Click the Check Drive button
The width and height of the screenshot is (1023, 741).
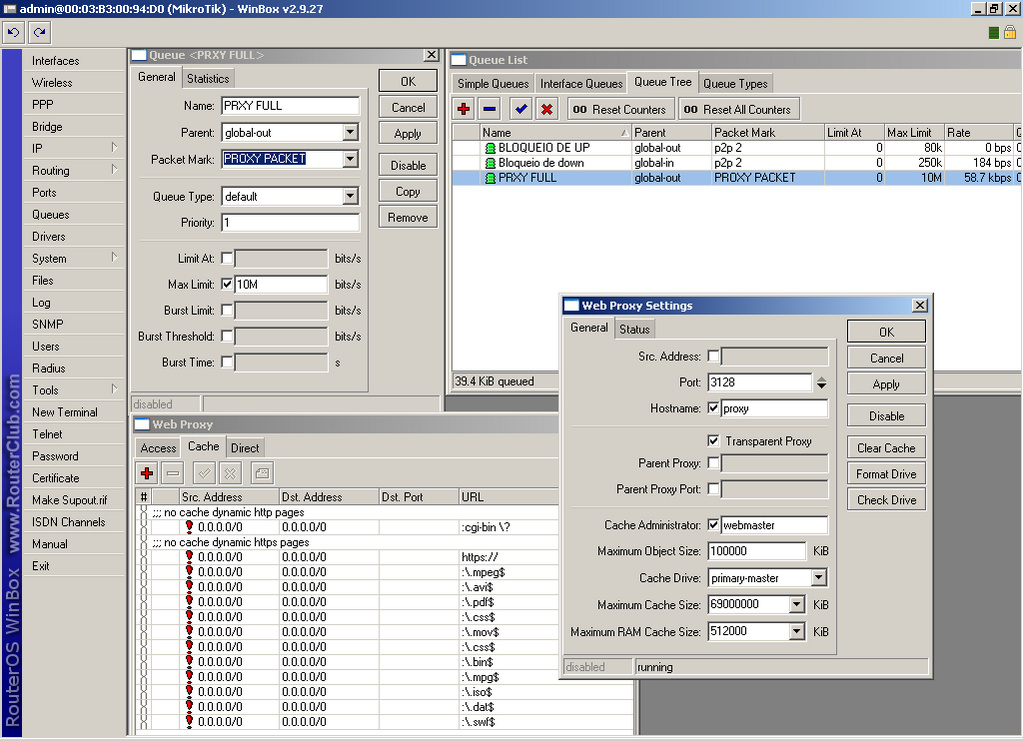point(886,500)
